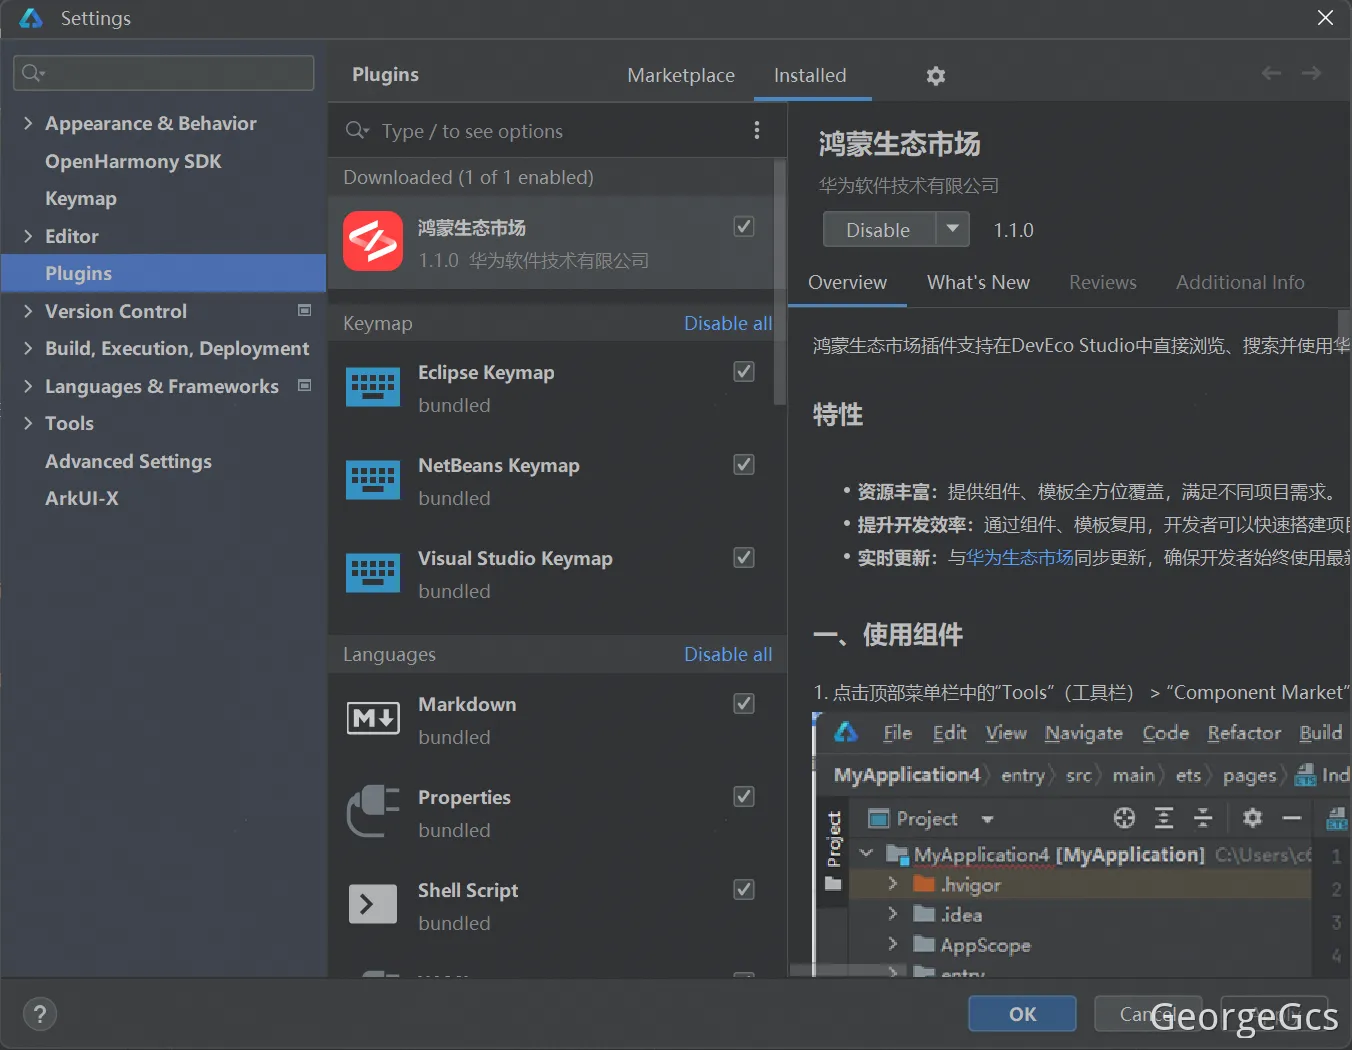Expand Appearance & Behavior settings
This screenshot has height=1050, width=1352.
28,123
